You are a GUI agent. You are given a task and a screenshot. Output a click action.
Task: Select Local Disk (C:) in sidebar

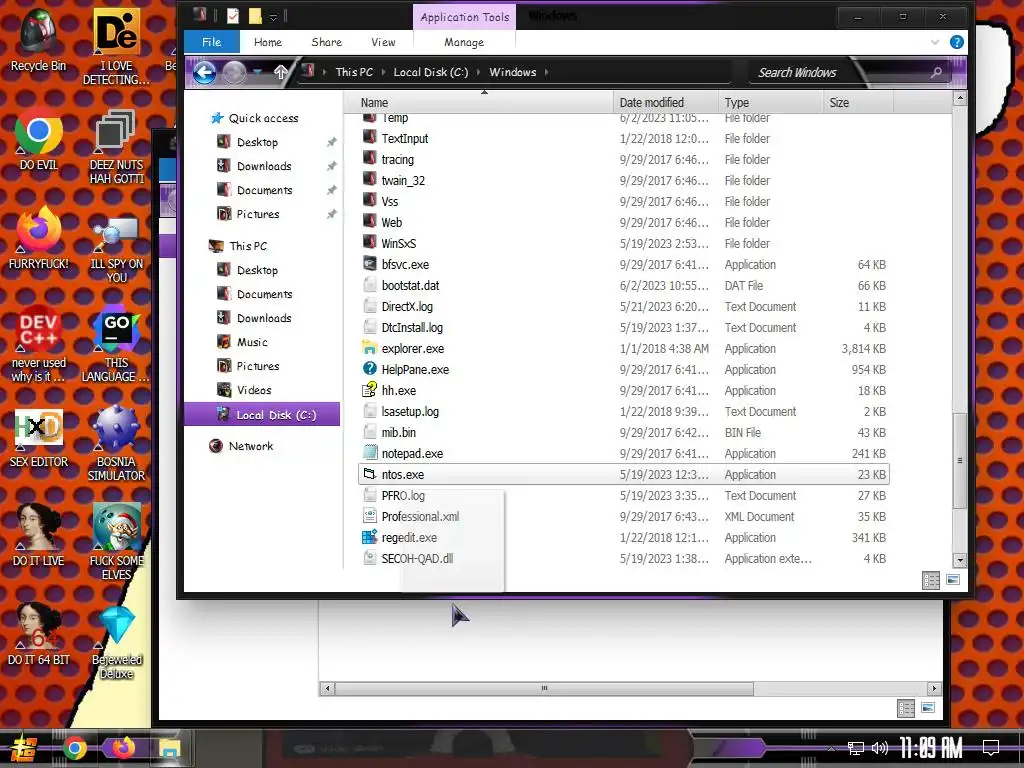(262, 415)
